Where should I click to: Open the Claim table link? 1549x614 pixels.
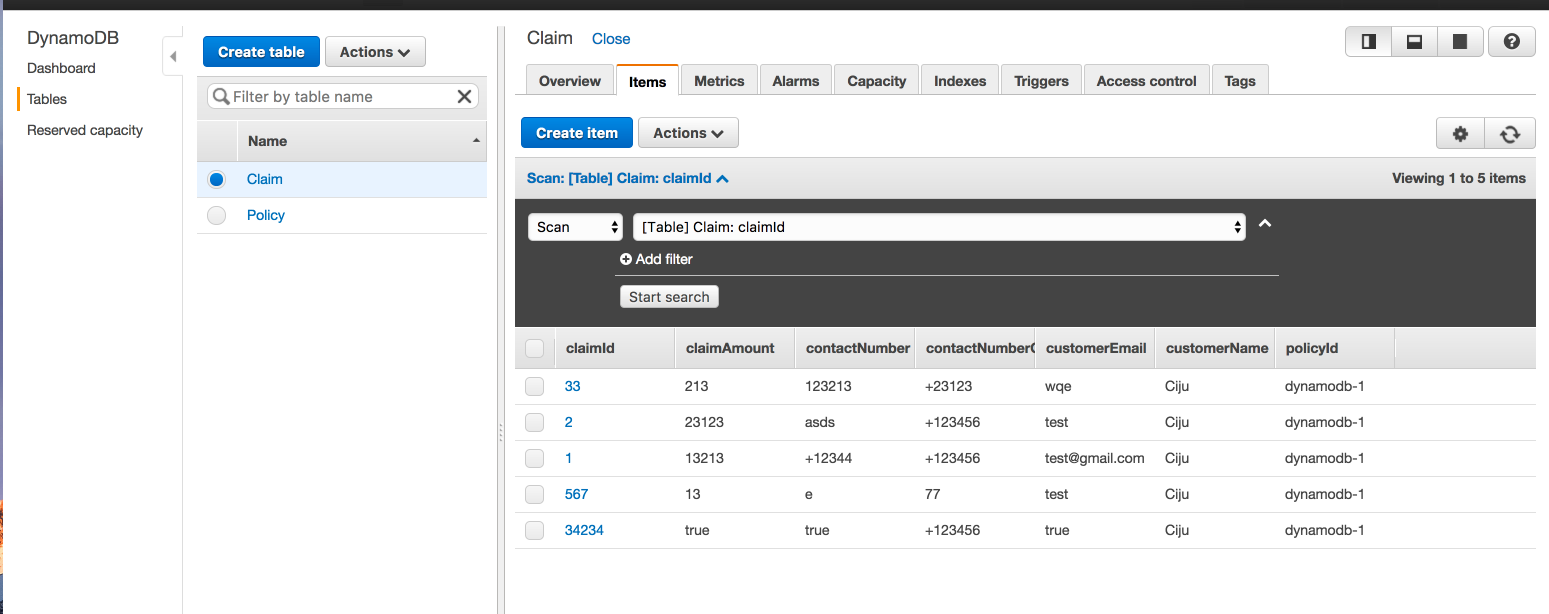(265, 179)
